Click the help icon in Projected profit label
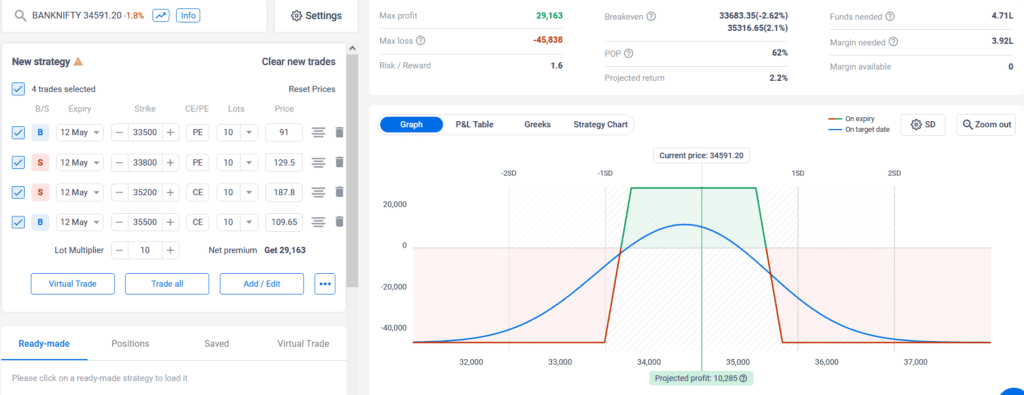Image resolution: width=1024 pixels, height=395 pixels. [x=743, y=378]
